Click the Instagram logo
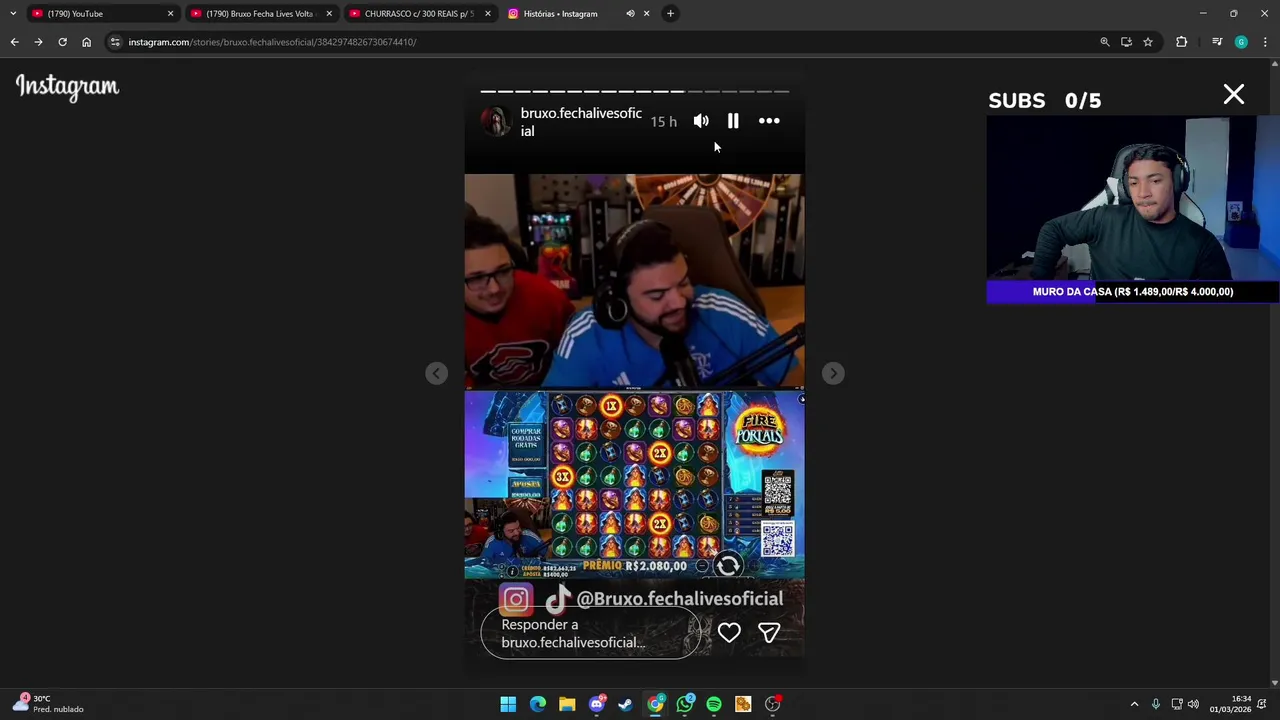 click(67, 87)
